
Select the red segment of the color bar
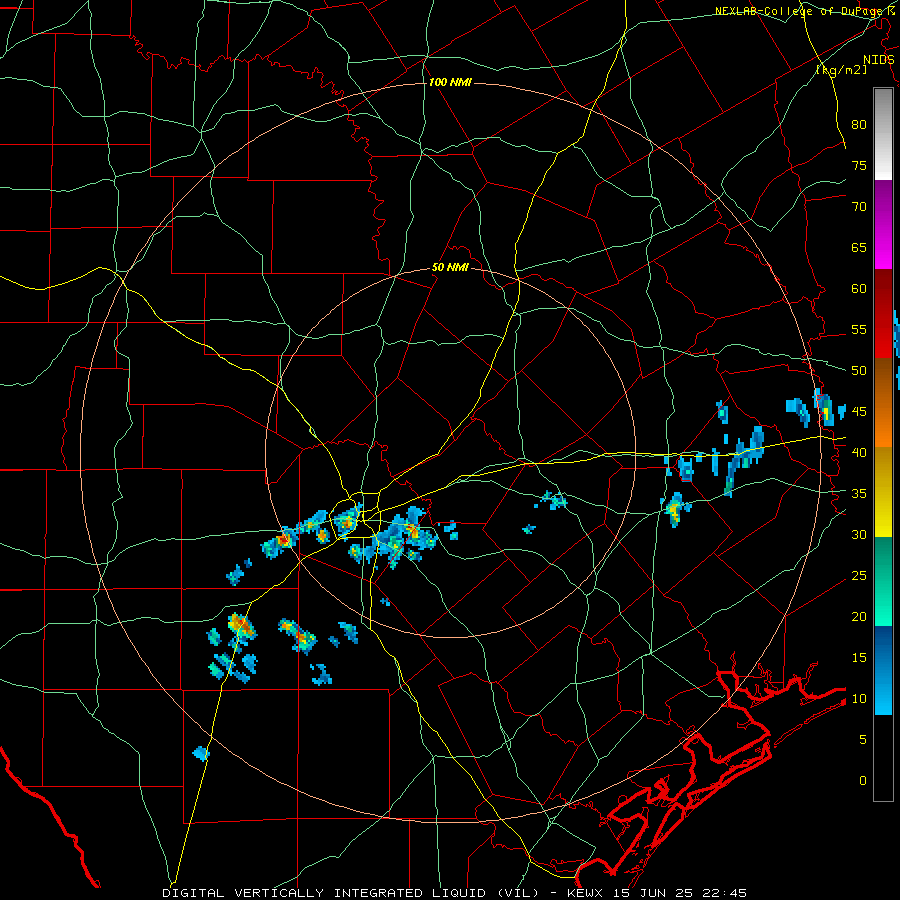(x=883, y=314)
